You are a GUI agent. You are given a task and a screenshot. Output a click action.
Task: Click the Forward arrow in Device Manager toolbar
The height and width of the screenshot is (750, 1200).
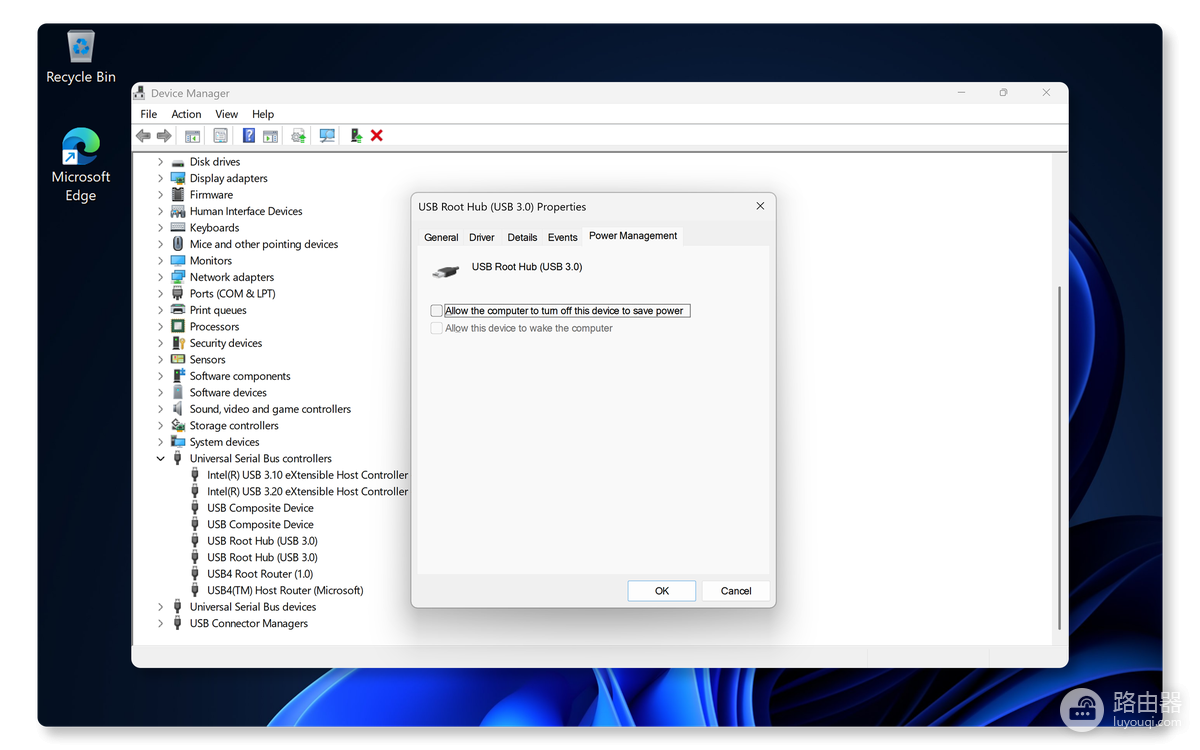164,136
